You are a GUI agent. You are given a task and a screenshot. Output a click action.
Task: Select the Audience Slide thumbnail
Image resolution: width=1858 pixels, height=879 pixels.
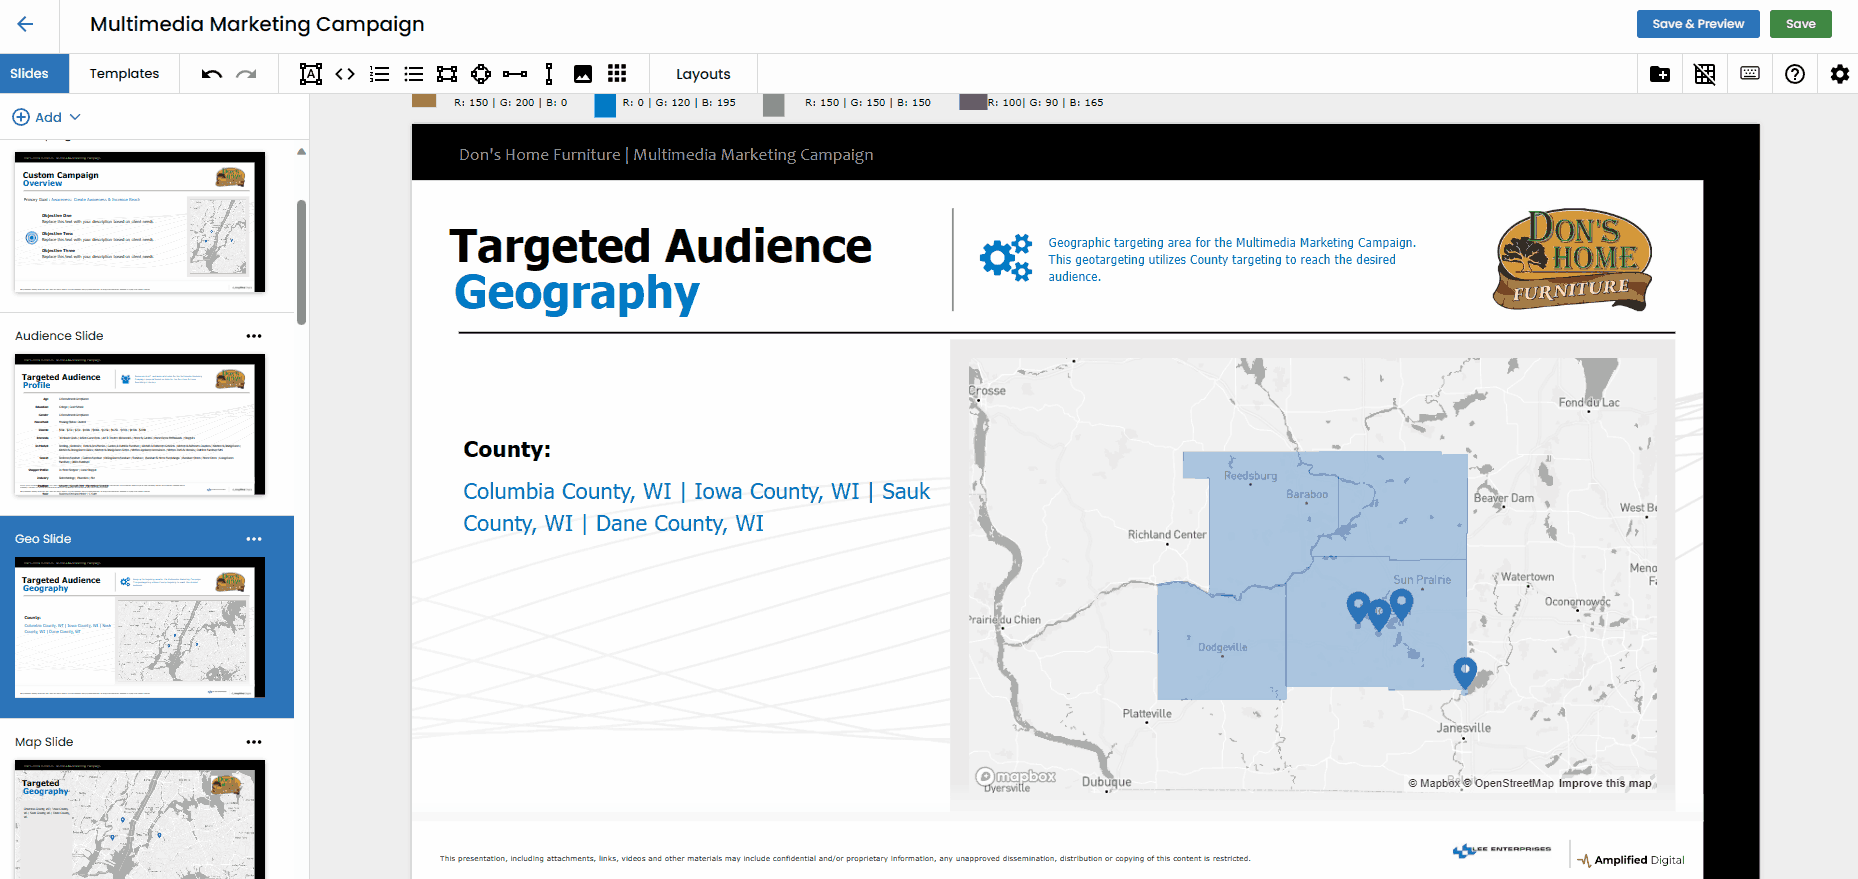pyautogui.click(x=140, y=425)
